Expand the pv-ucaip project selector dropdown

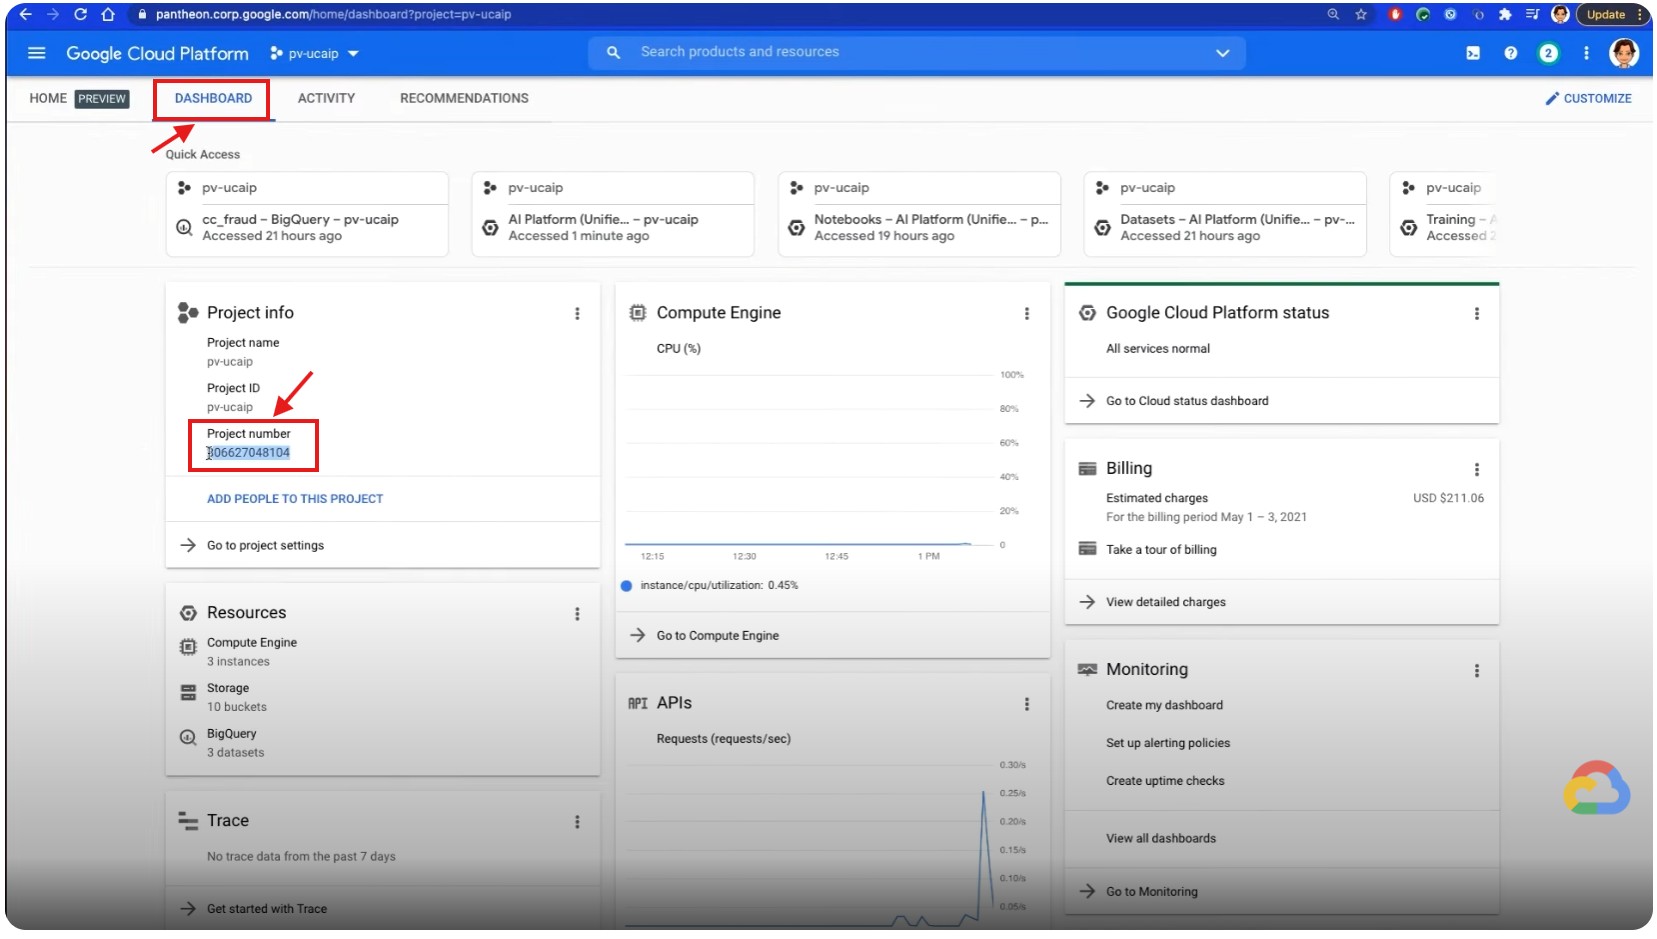tap(315, 54)
